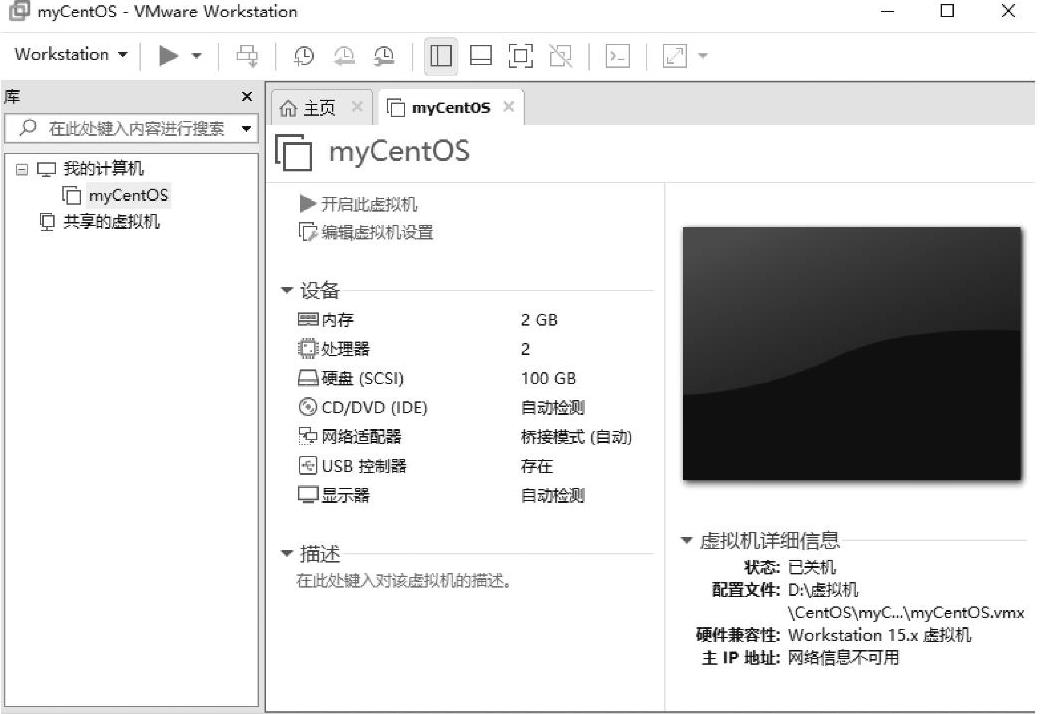The width and height of the screenshot is (1040, 714).
Task: Click the stretch guest display icon
Action: 675,56
